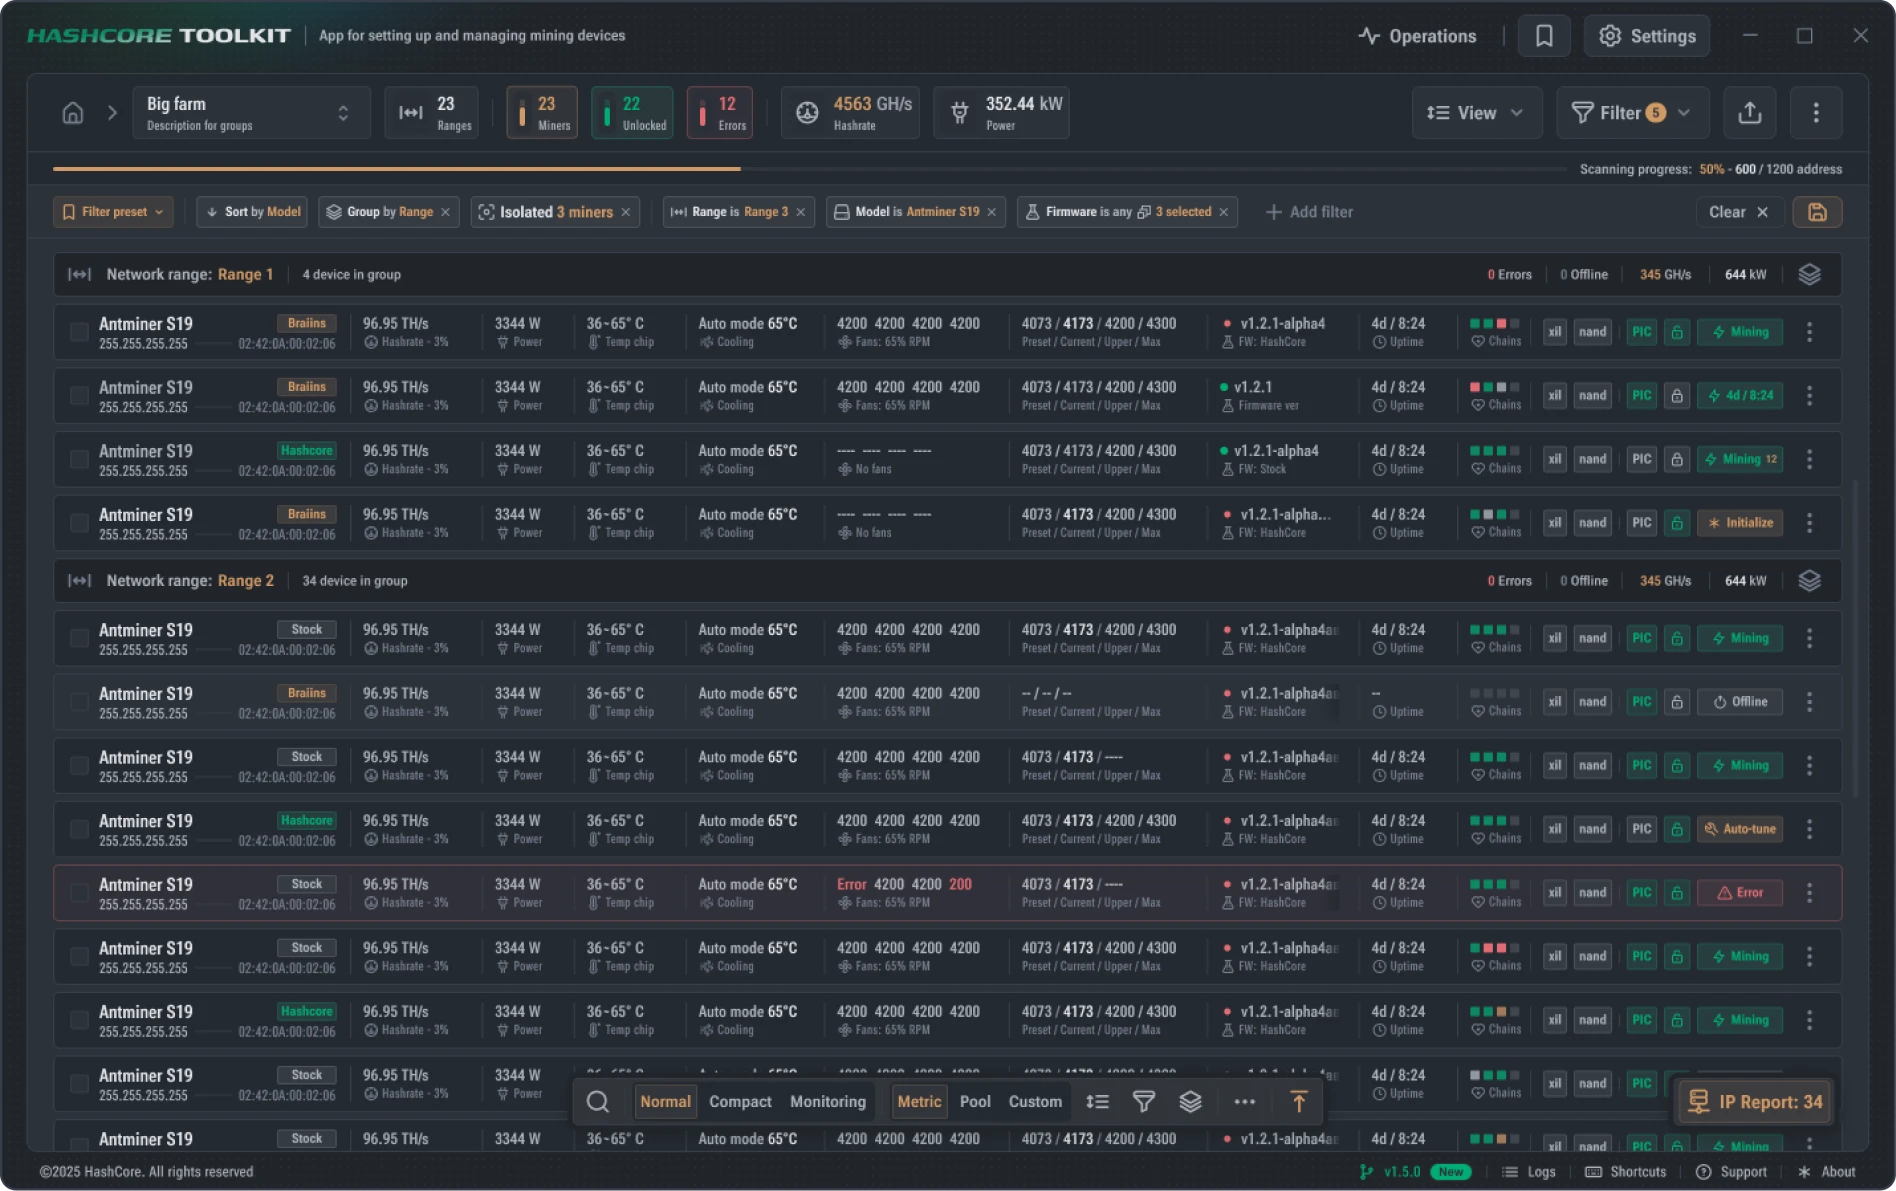Select checkbox on the Offline miner row

pyautogui.click(x=79, y=701)
